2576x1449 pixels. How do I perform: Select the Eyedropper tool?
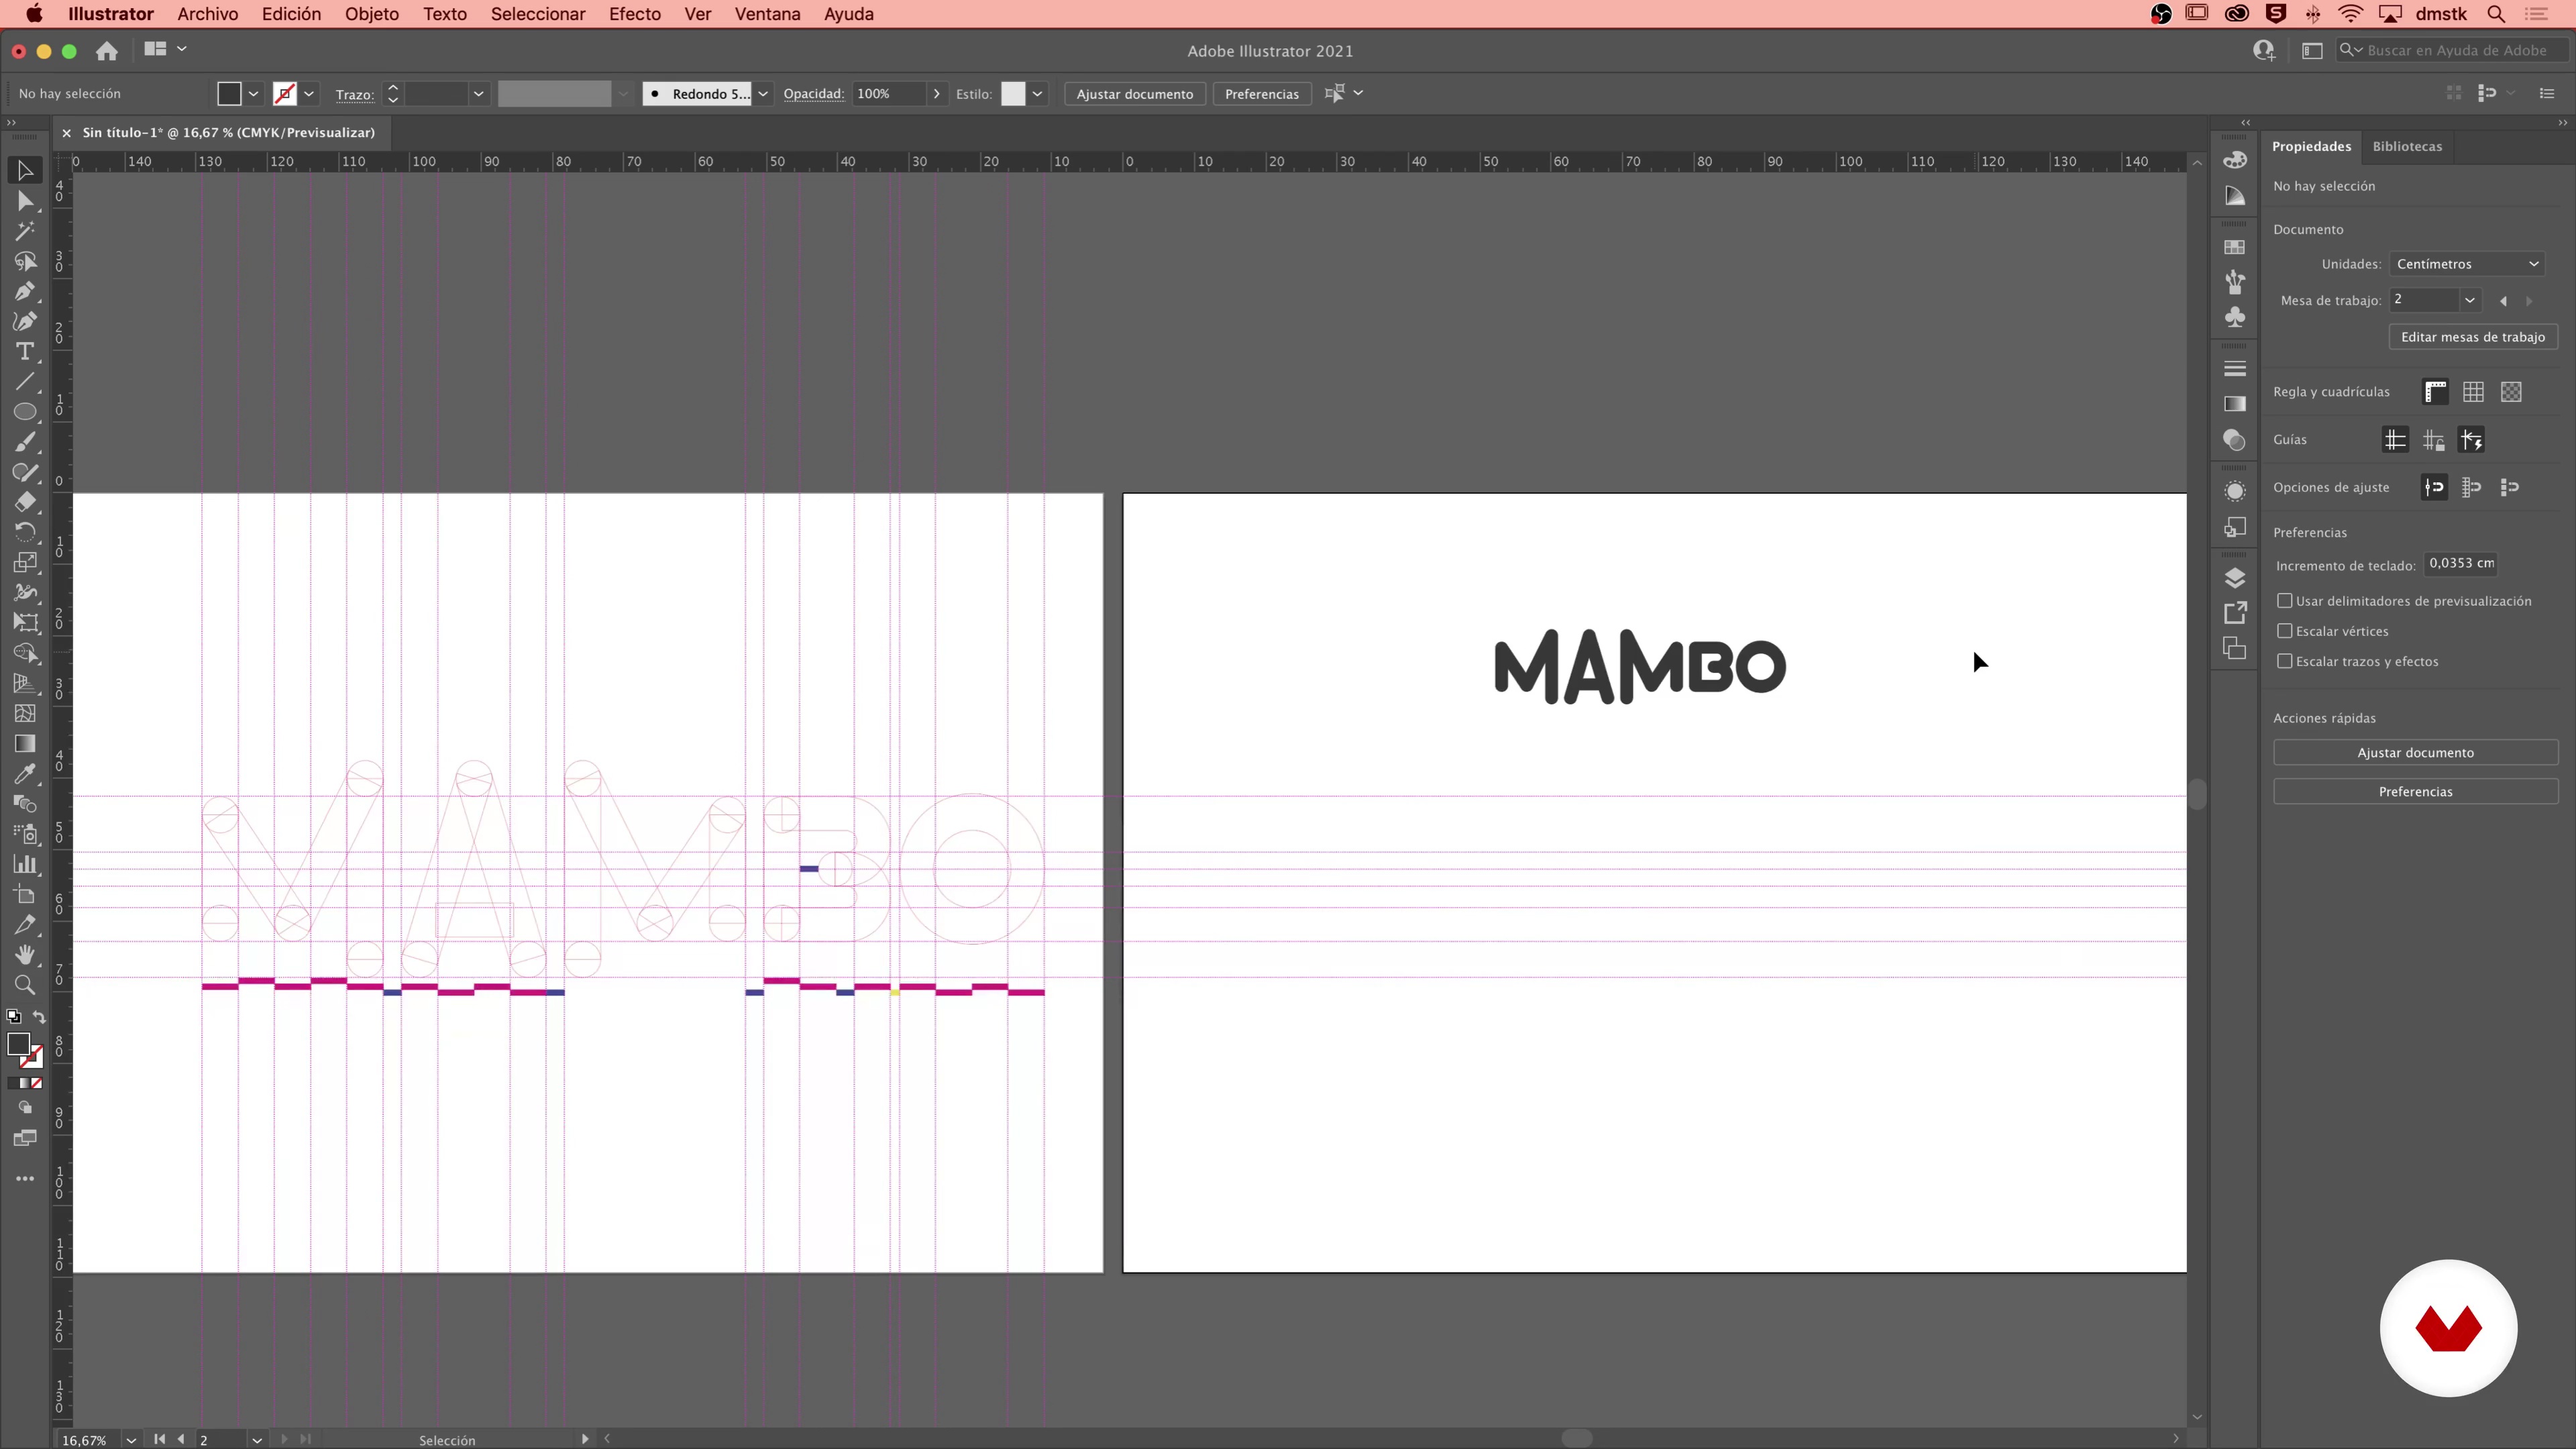coord(25,774)
